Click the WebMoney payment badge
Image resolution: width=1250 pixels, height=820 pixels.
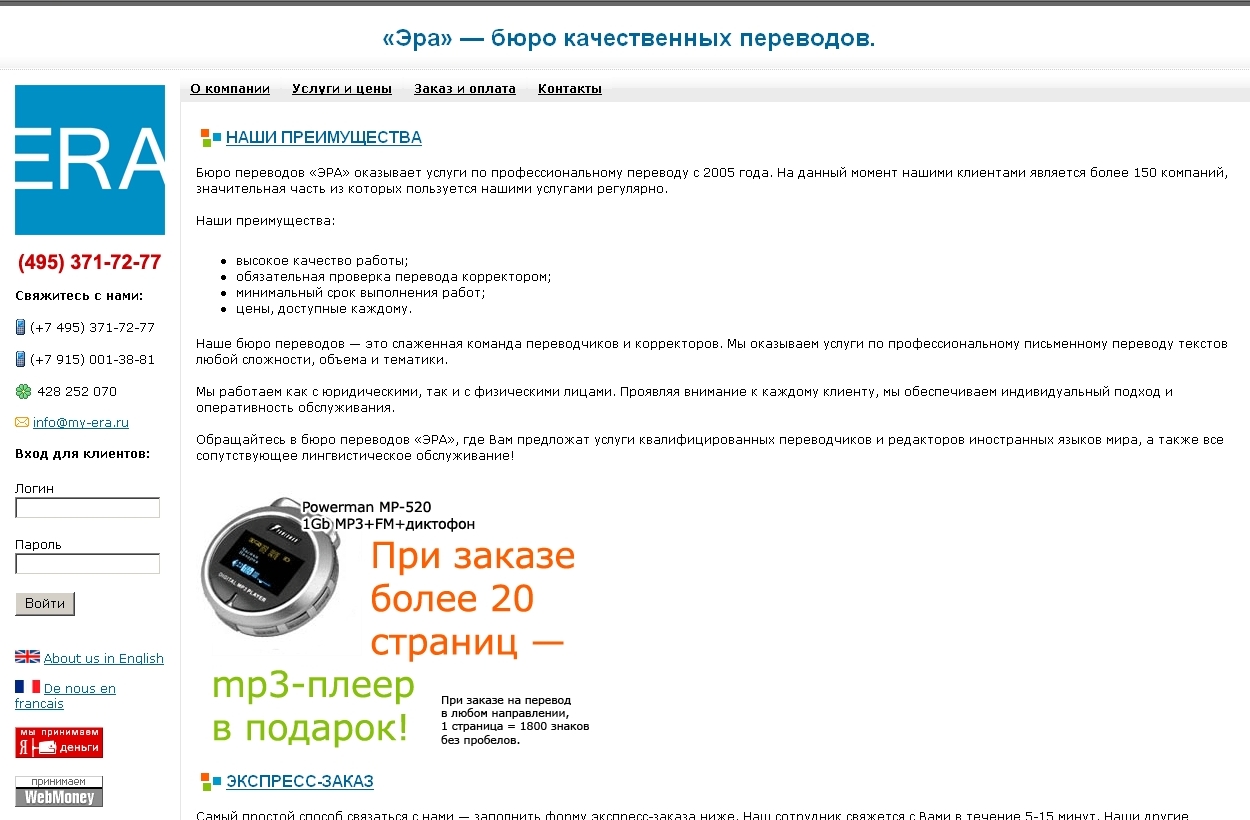click(58, 790)
